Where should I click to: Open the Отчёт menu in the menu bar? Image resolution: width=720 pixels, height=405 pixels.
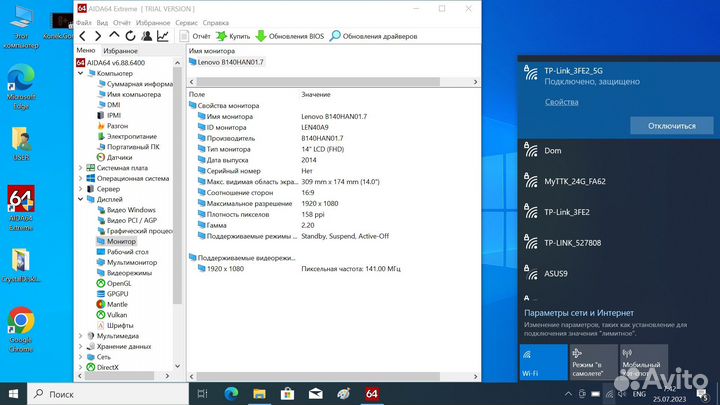tap(122, 22)
